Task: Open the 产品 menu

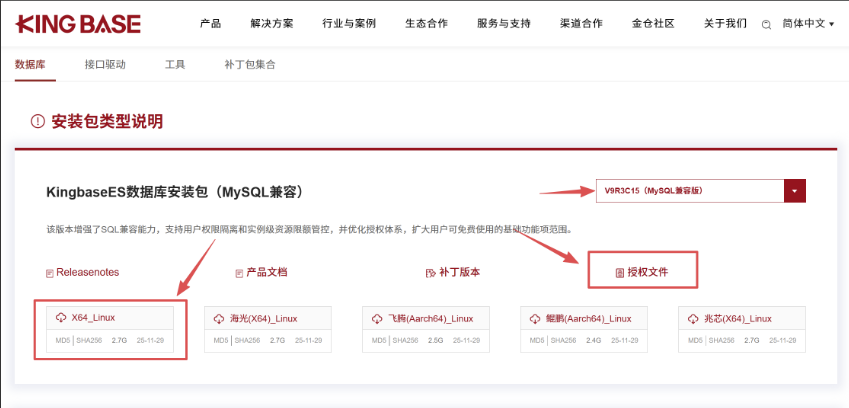Action: 211,23
